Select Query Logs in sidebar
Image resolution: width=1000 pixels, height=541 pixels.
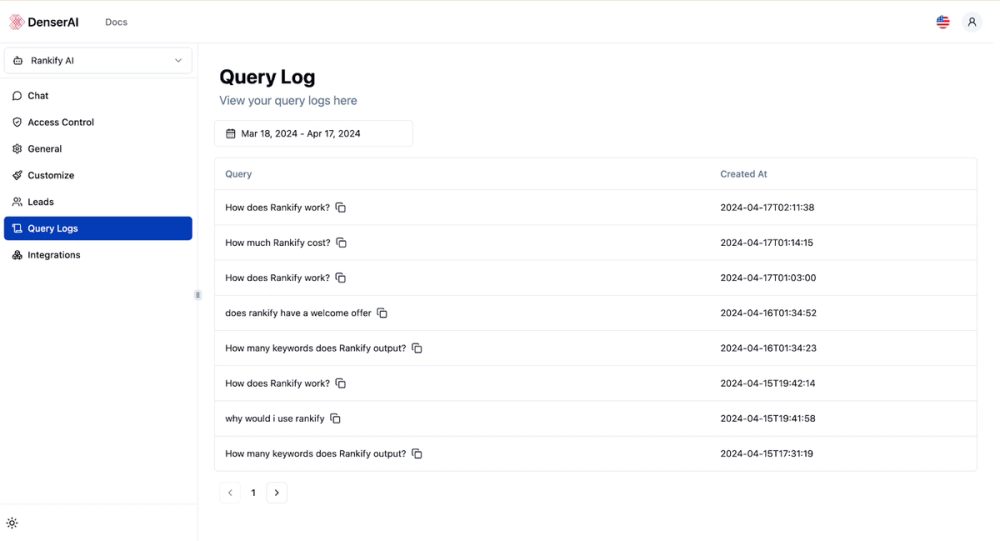98,228
